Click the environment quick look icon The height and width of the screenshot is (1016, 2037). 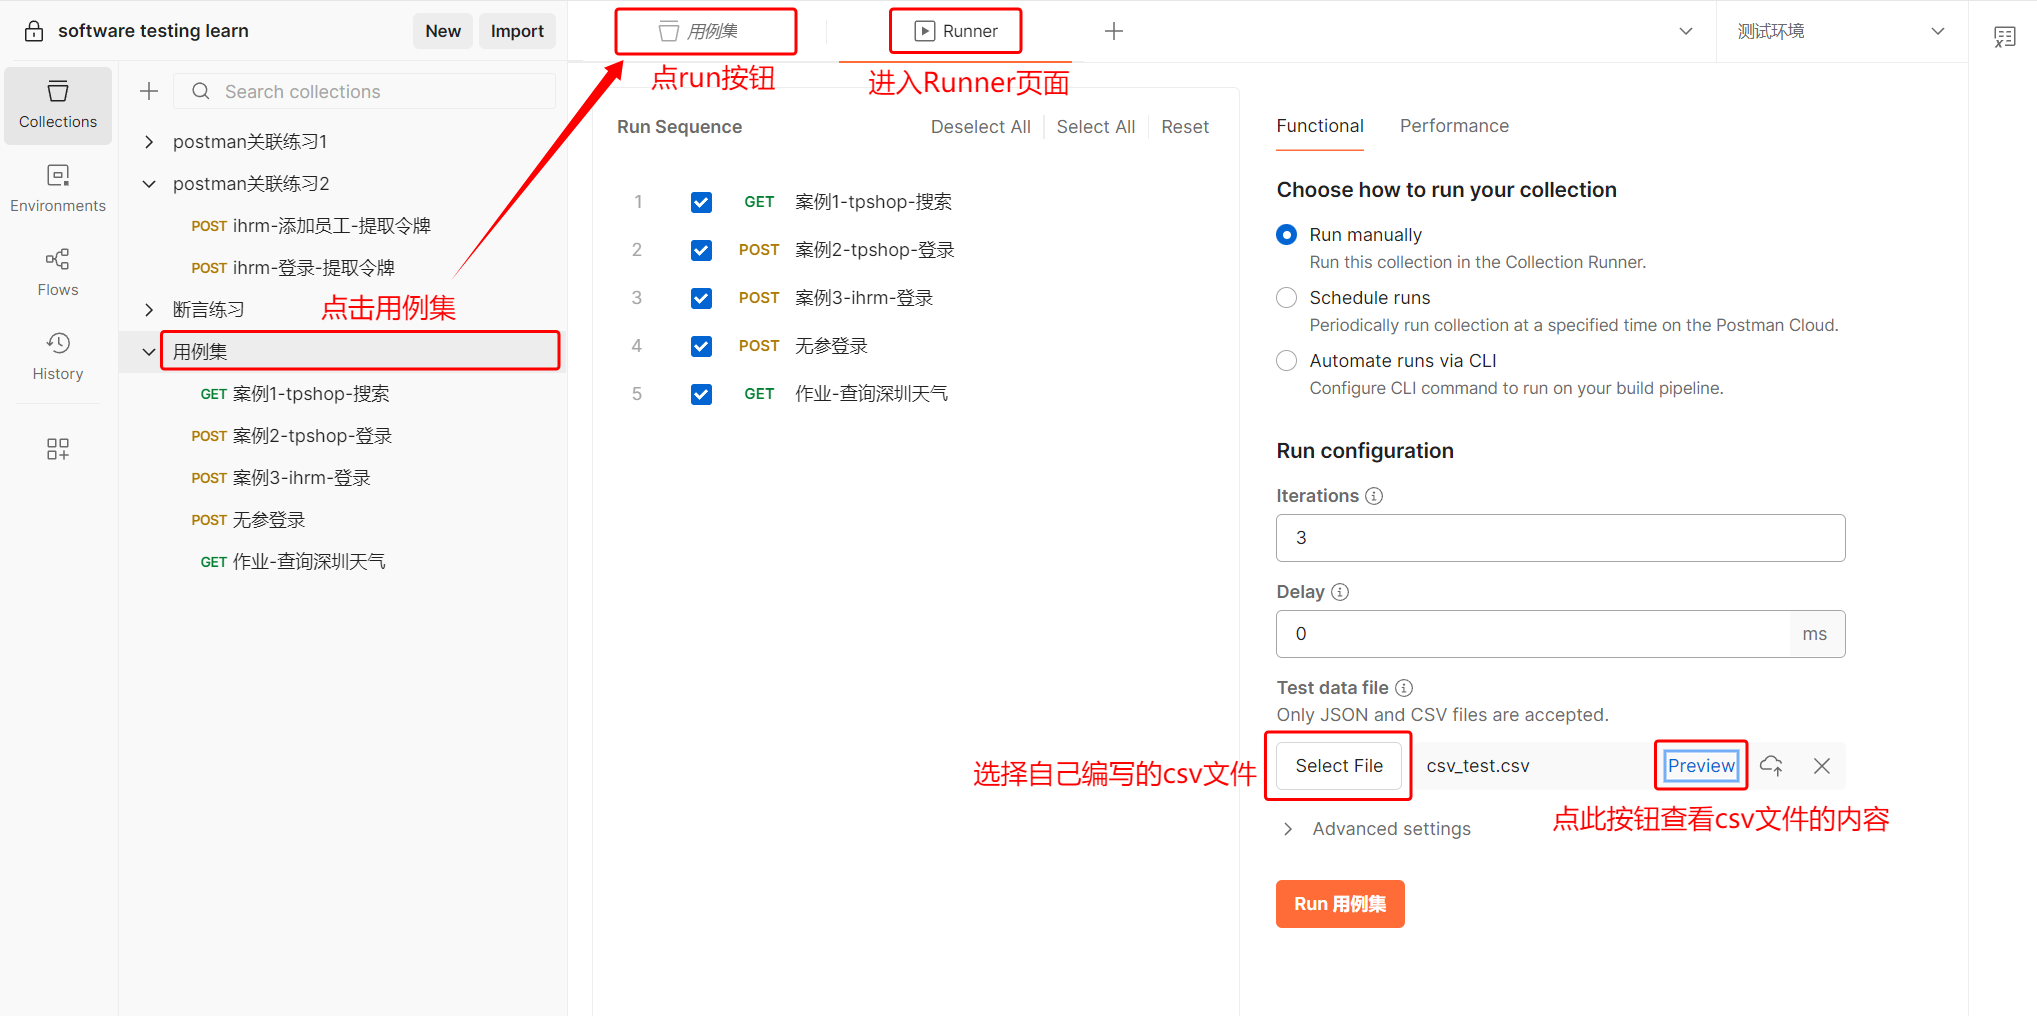tap(2004, 37)
